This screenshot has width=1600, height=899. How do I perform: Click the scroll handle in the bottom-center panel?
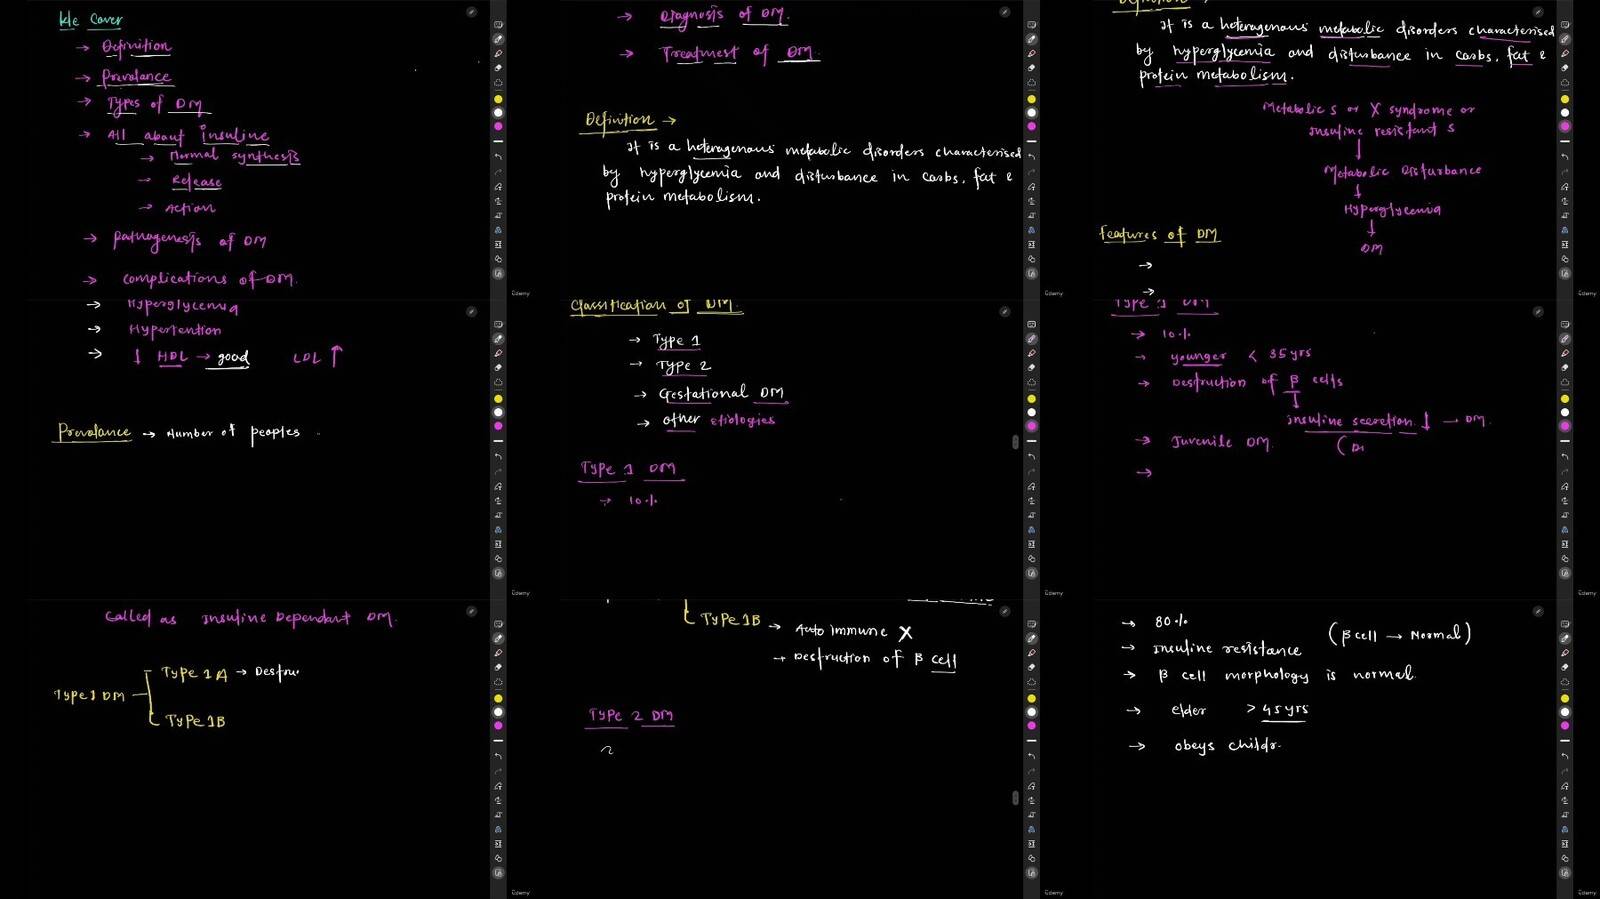click(1015, 797)
